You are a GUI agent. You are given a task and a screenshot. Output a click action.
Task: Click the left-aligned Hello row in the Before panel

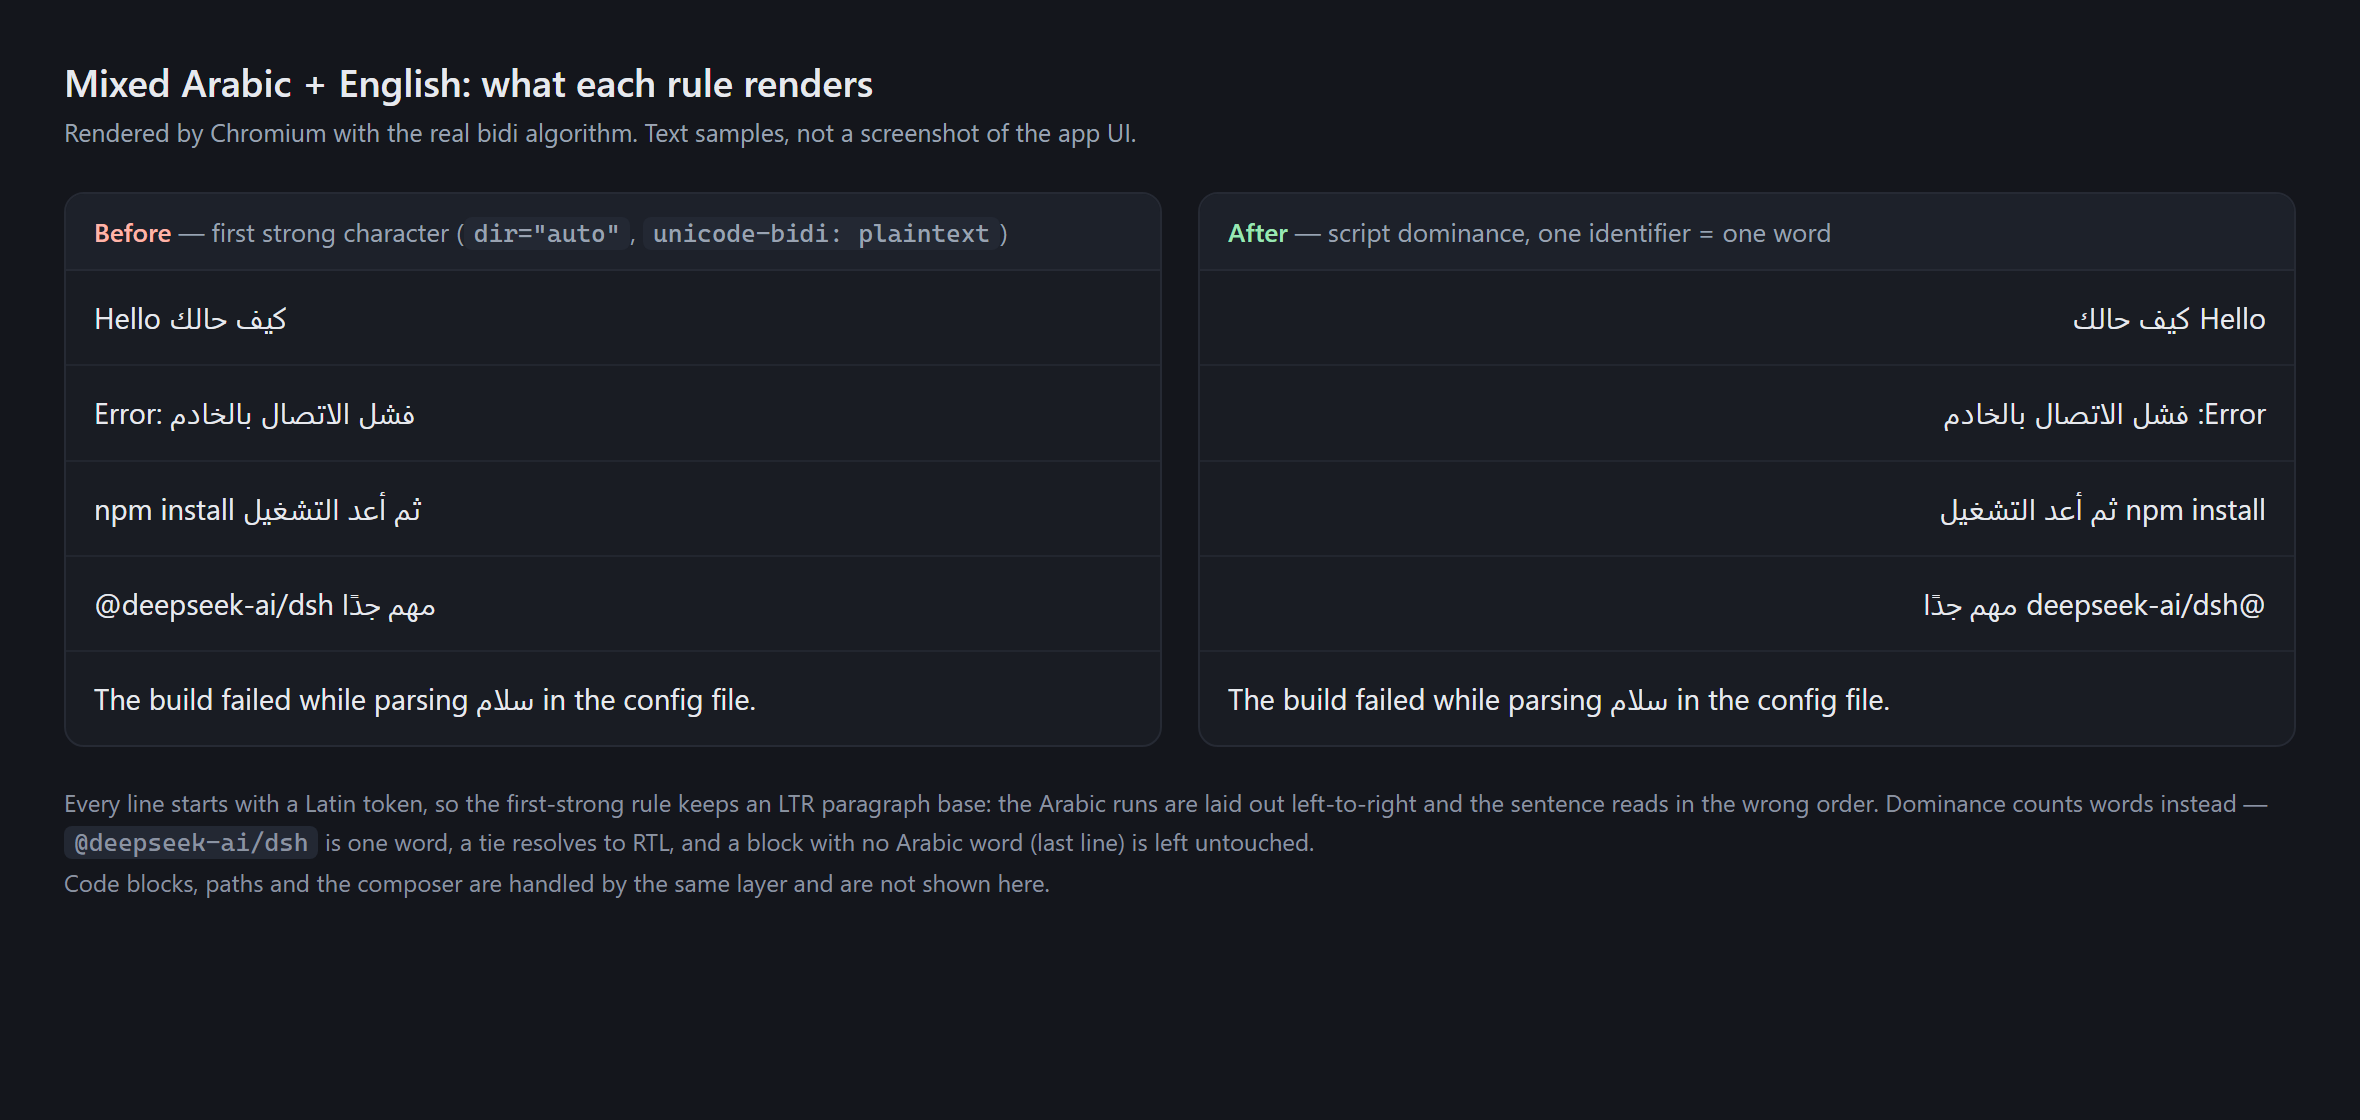click(x=613, y=319)
